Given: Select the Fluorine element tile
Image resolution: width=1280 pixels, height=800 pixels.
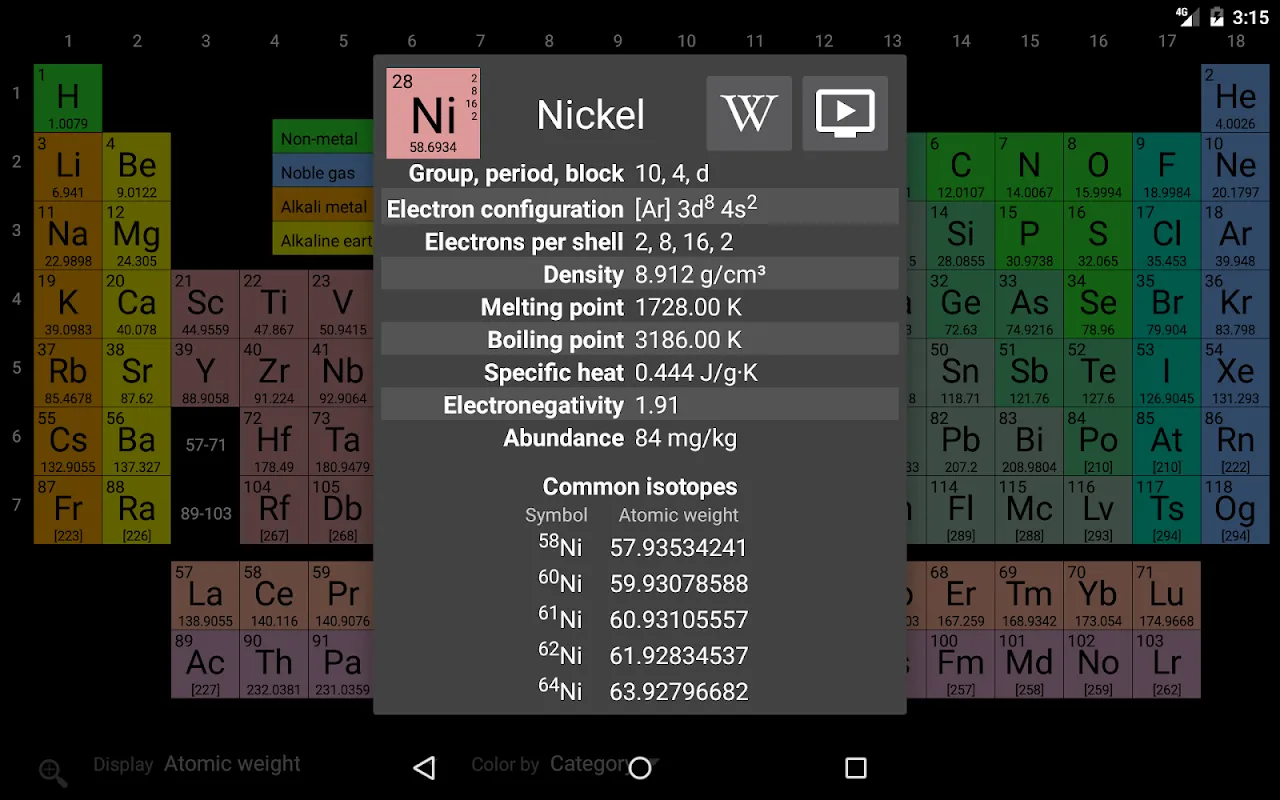Looking at the screenshot, I should point(1167,164).
